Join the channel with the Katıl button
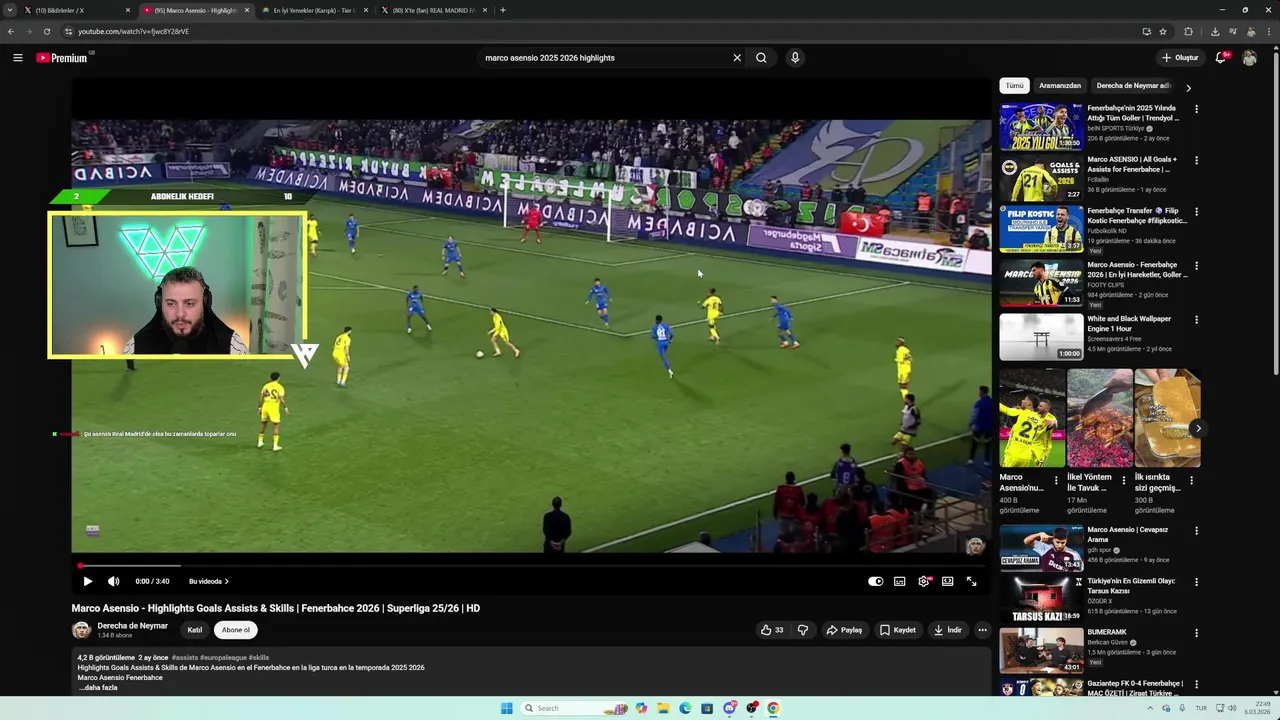Screen dimensions: 1280x720 (195, 630)
